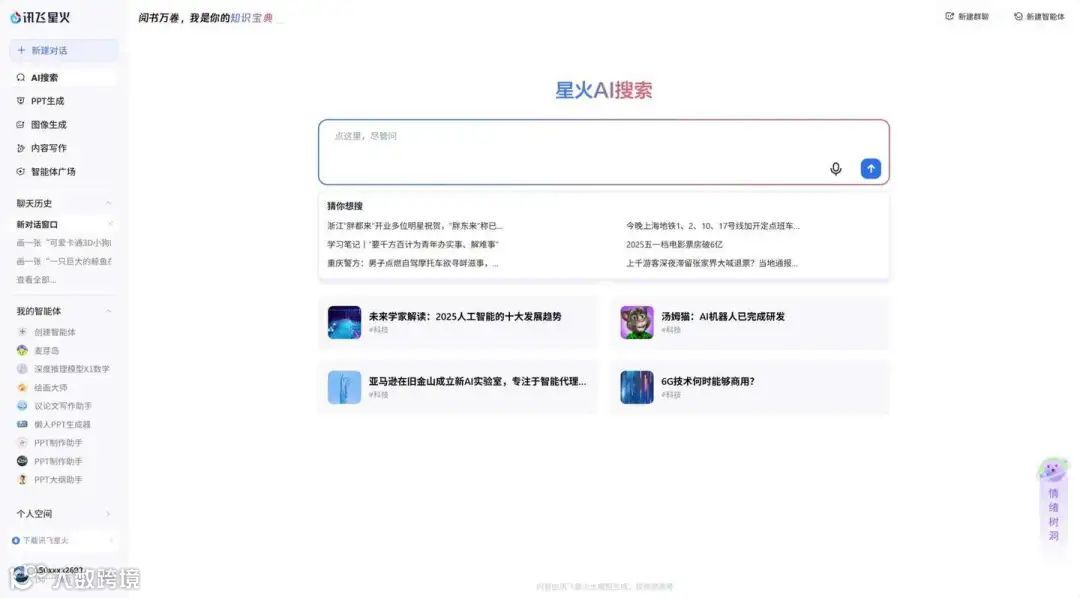Select suggestion 2025五一档电影票房破6亿
Viewport: 1080px width, 598px height.
pos(674,244)
